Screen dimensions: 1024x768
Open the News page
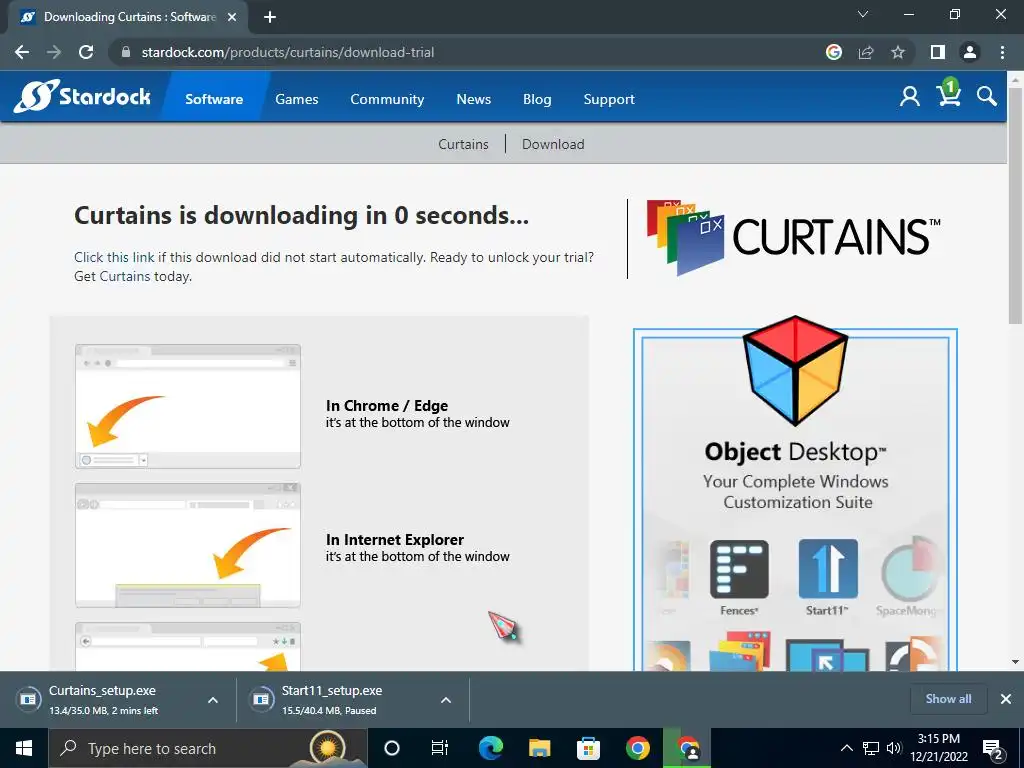click(x=473, y=99)
